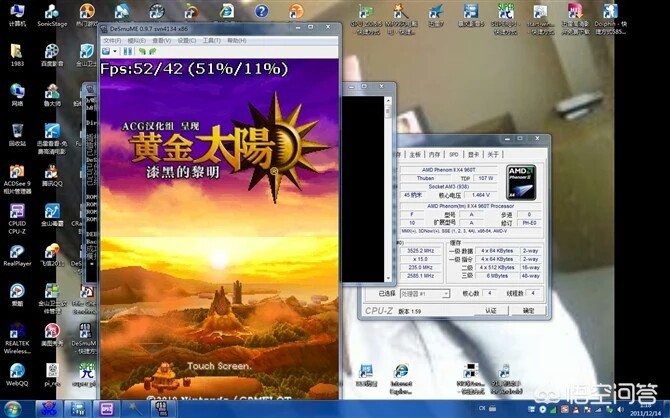
Task: Click the console window's vertical scrollbar
Action: (388, 189)
